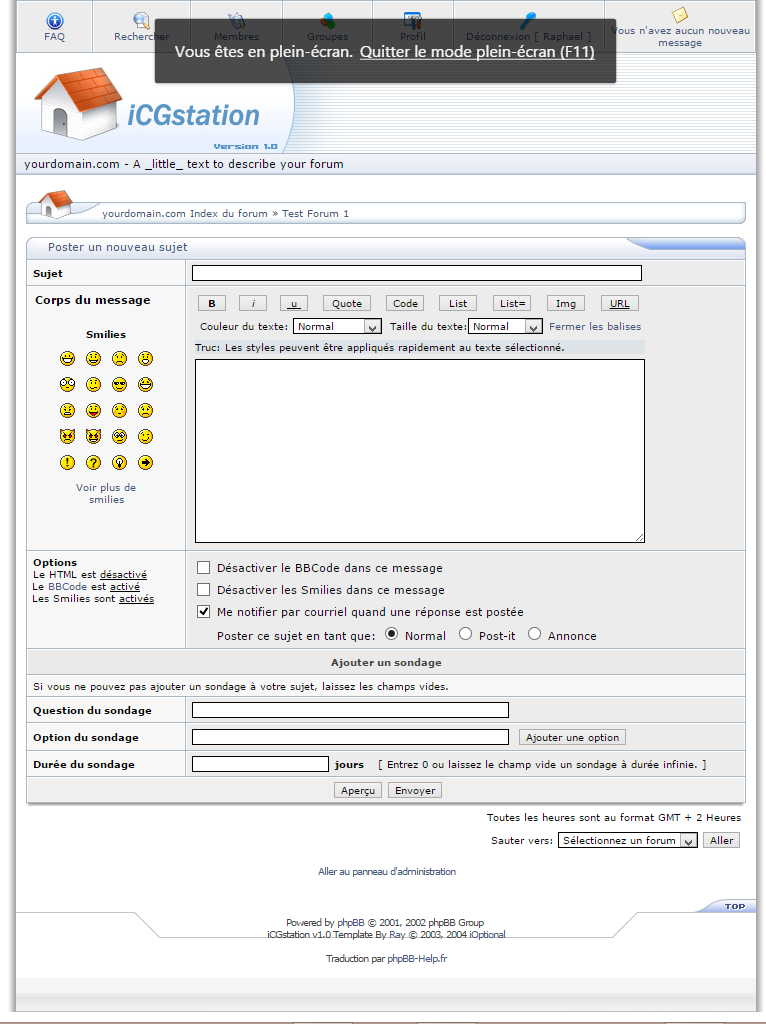This screenshot has height=1024, width=766.
Task: Check Désactiver les Smilies dans ce message
Action: (x=204, y=590)
